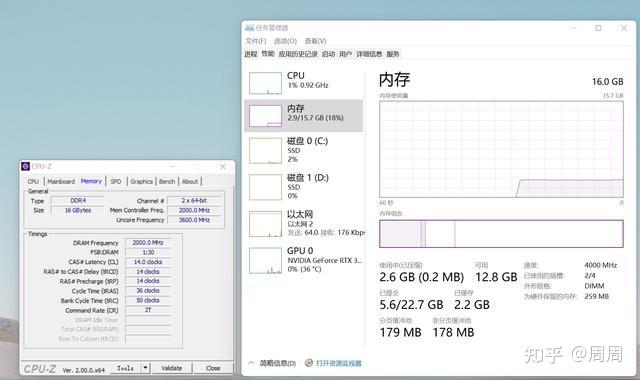Expand the Tools dropdown arrow in CPU-Z

[x=145, y=368]
